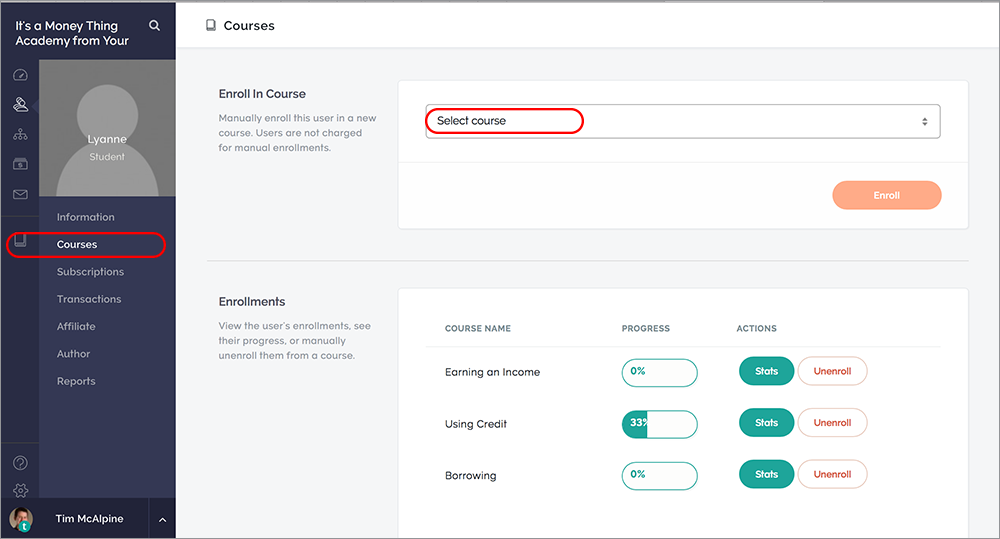Unenroll from the Borrowing course
1000x539 pixels.
(832, 475)
